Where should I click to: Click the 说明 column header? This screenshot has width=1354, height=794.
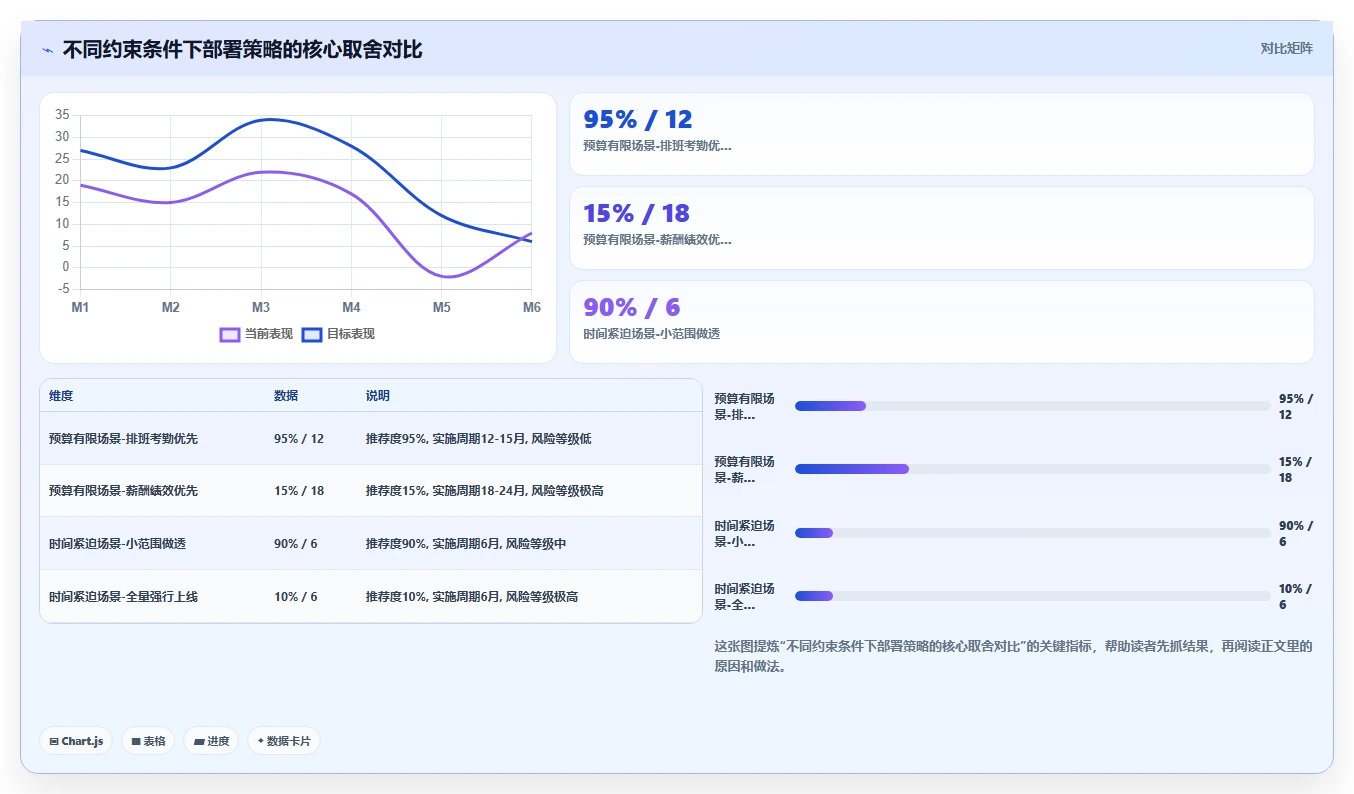(x=378, y=396)
